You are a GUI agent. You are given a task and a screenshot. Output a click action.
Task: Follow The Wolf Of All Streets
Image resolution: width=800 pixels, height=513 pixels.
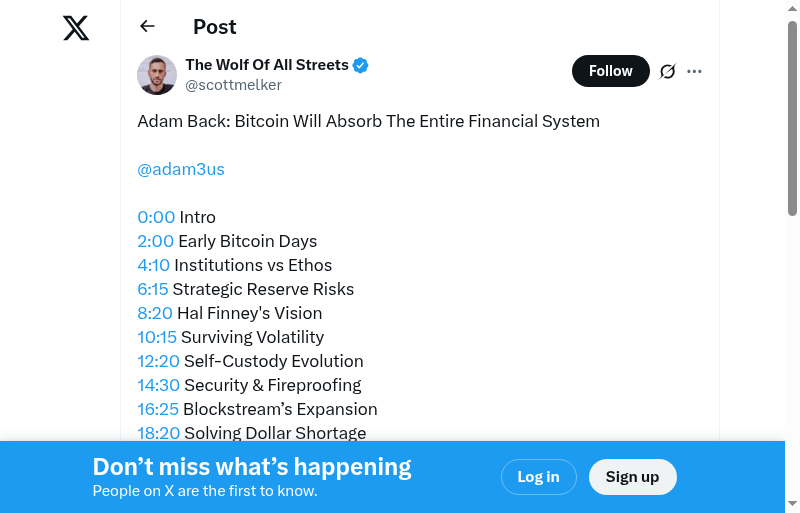coord(610,71)
